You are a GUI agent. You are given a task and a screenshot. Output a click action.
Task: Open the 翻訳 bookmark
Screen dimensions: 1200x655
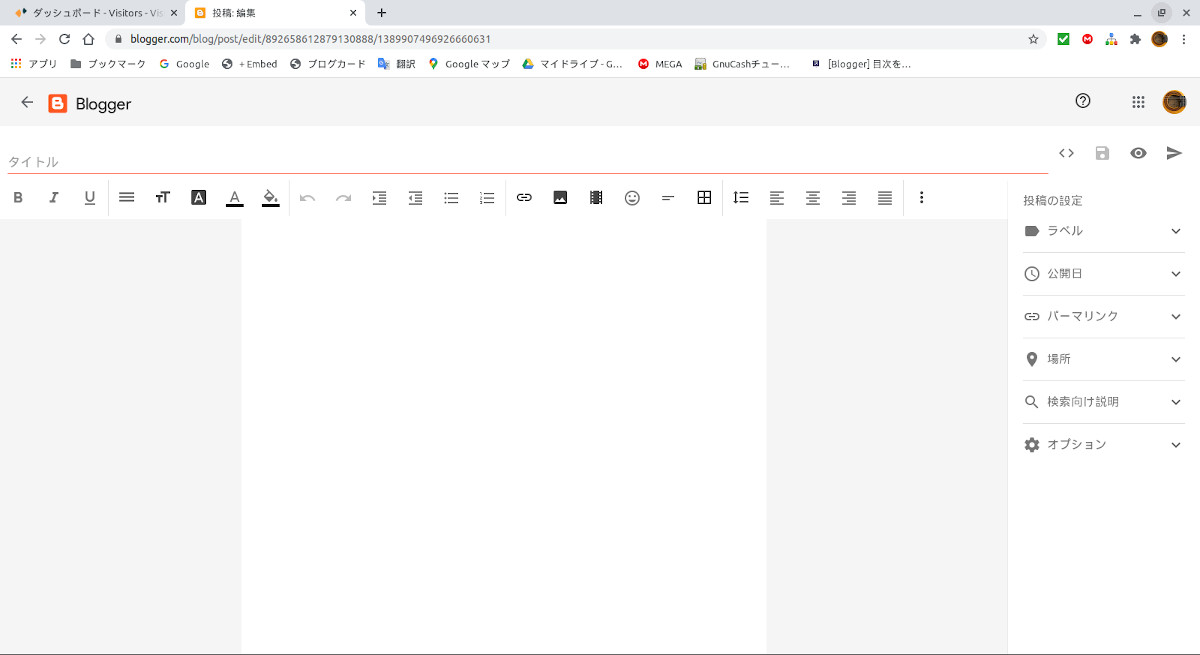[396, 64]
